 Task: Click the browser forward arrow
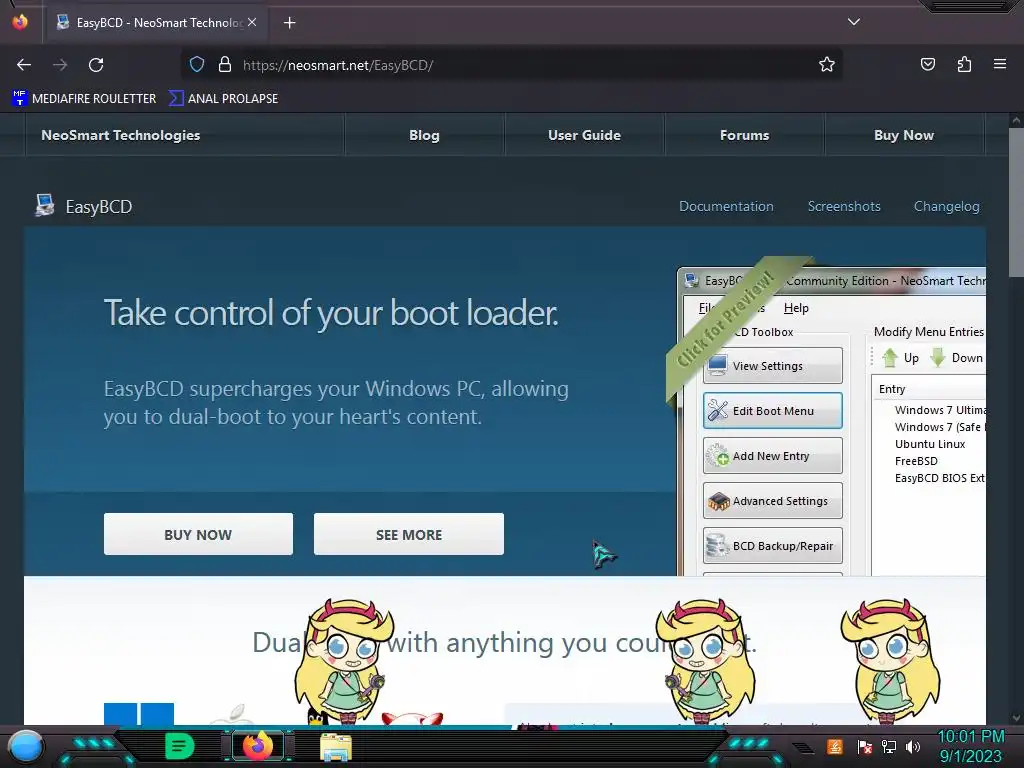(60, 65)
